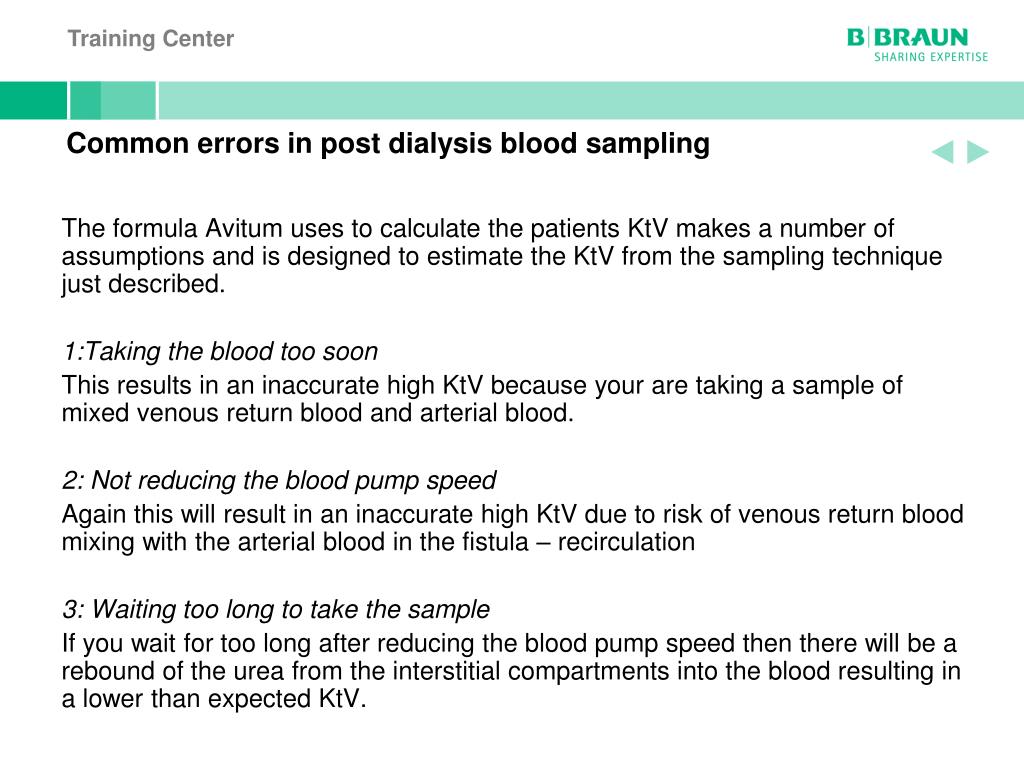Viewport: 1024px width, 768px height.
Task: Click paragraph about urea rebound
Action: (x=511, y=671)
